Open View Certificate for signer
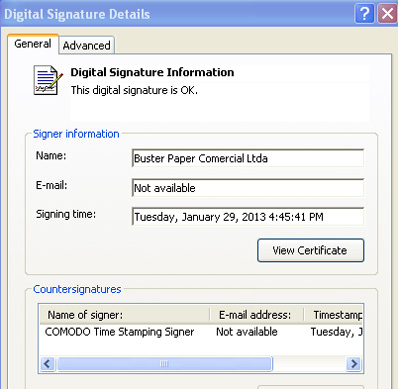Viewport: 398px width, 389px height. coord(310,250)
